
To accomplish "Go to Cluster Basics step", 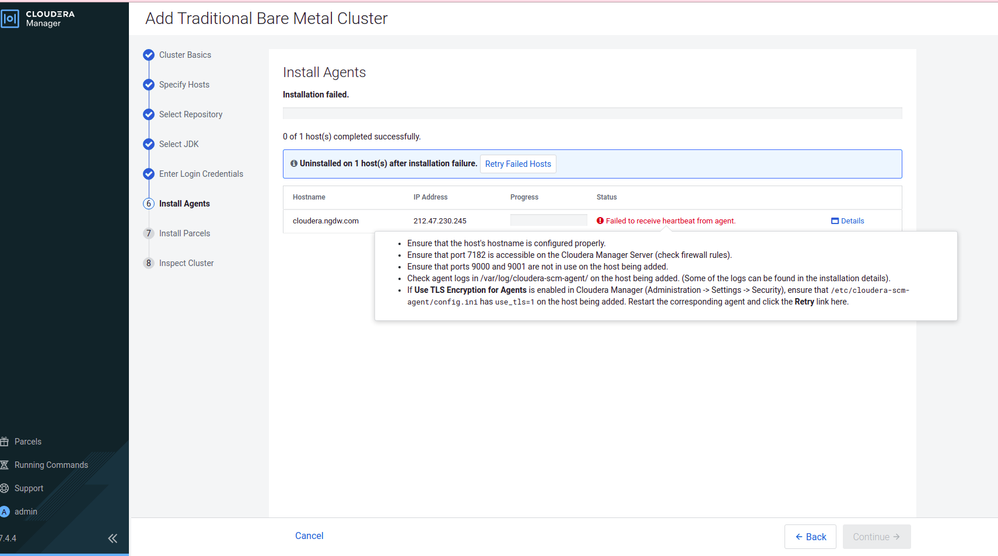I will pos(185,55).
